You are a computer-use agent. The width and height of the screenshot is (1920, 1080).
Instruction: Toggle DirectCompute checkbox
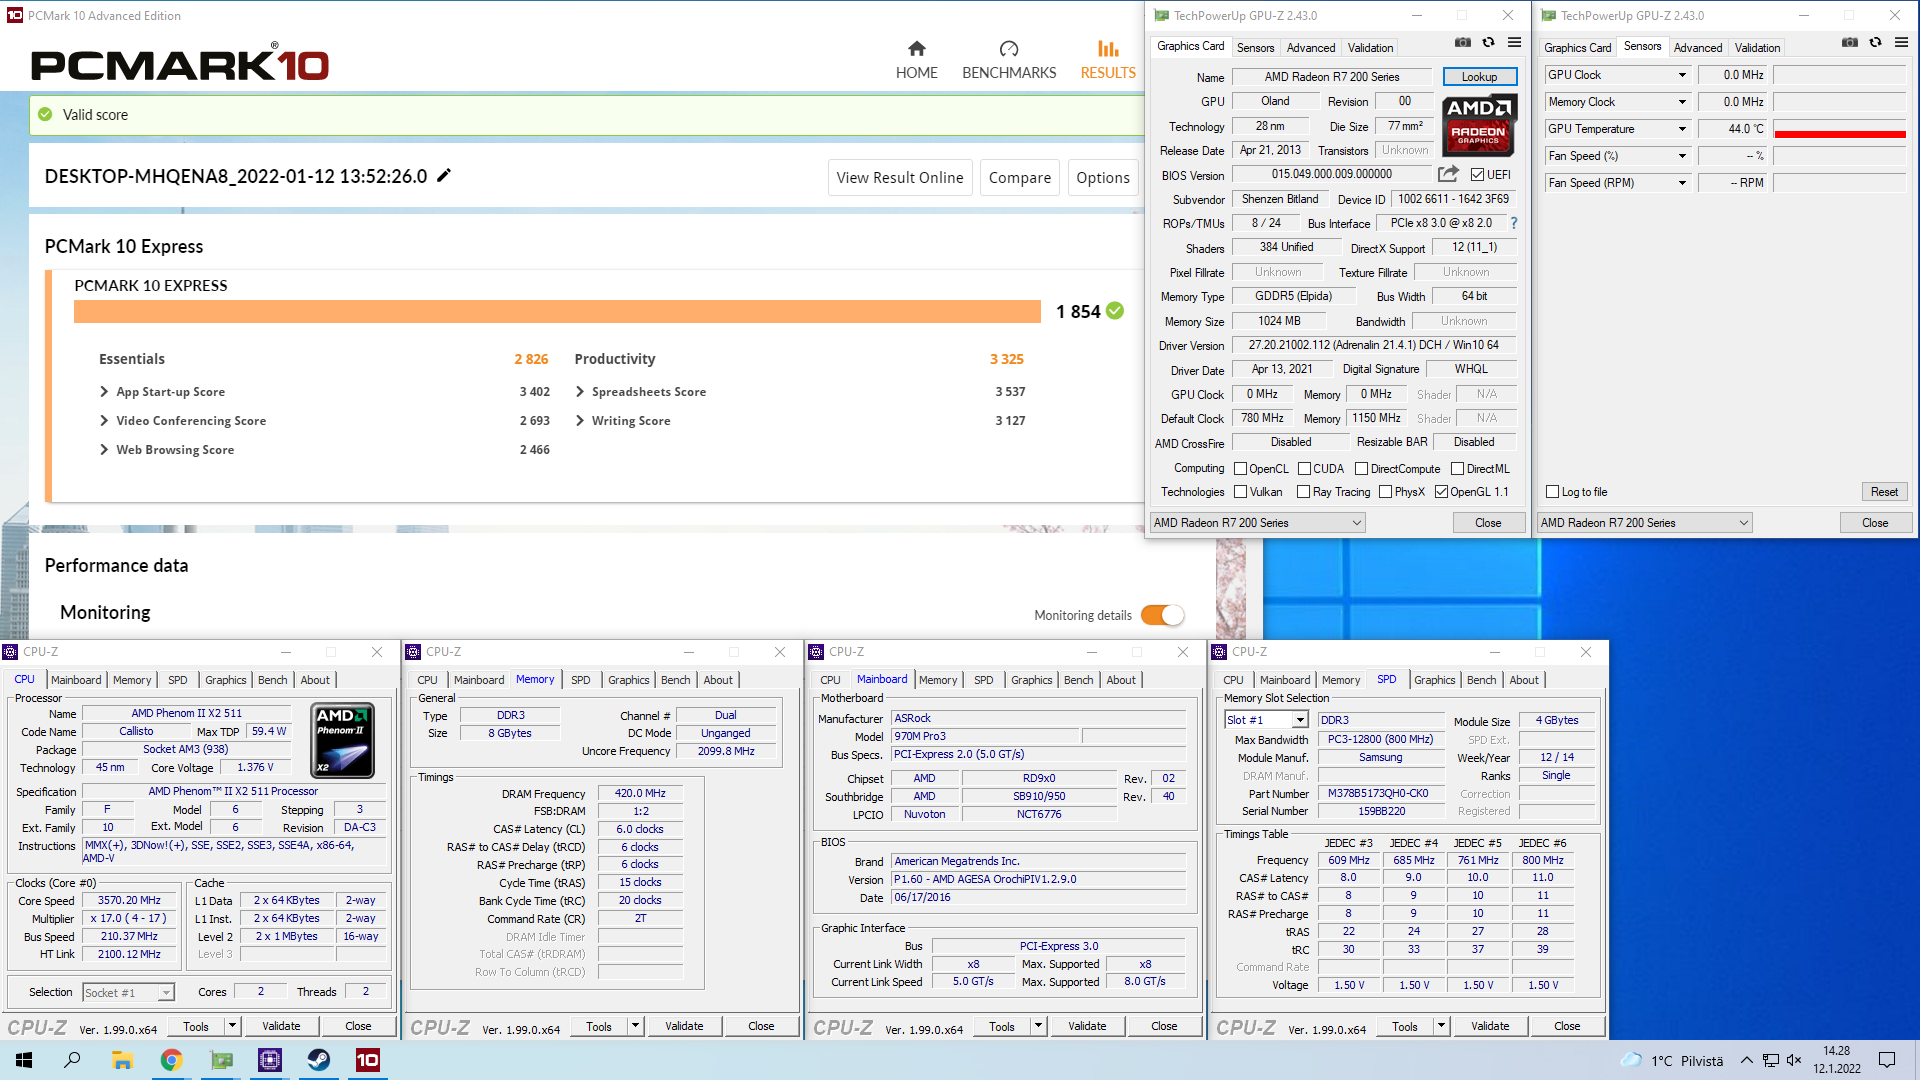point(1361,469)
